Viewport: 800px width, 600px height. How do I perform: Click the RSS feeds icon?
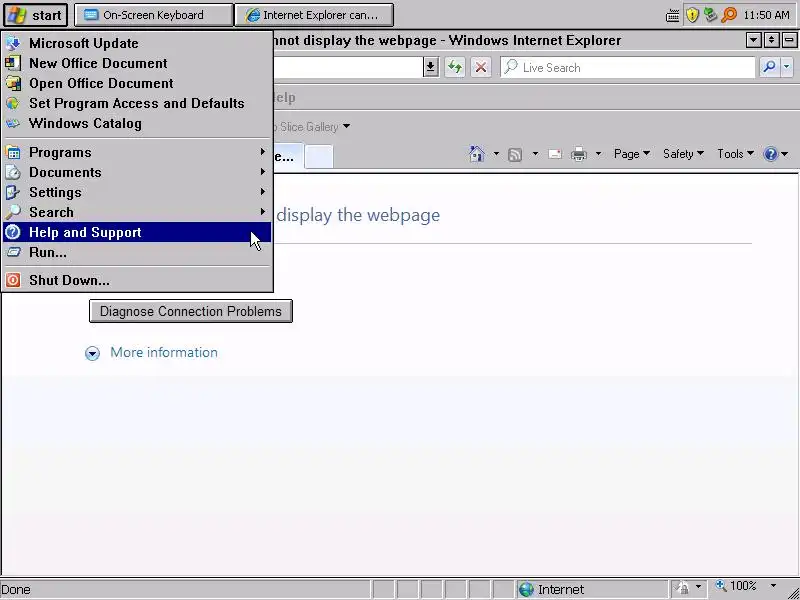click(515, 154)
